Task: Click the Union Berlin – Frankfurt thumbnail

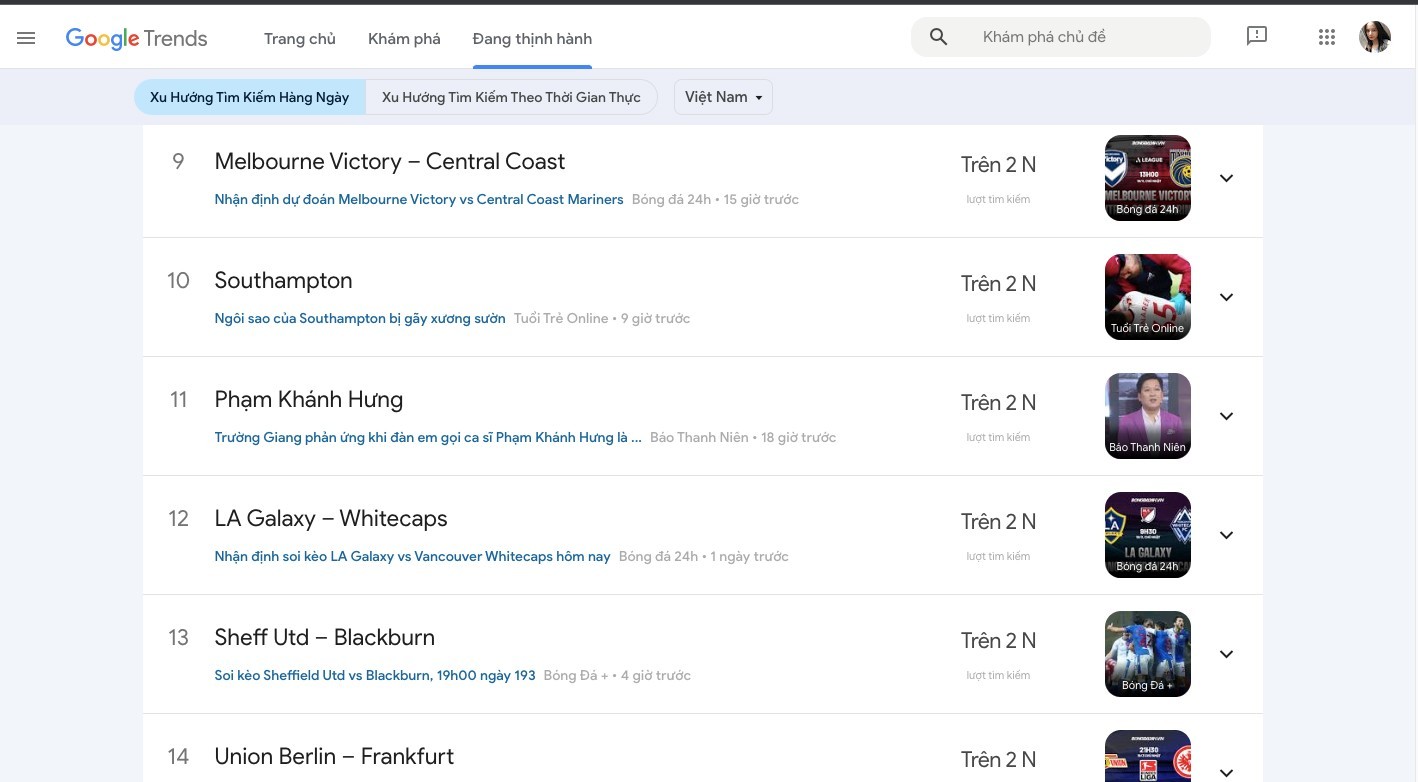Action: 1147,756
